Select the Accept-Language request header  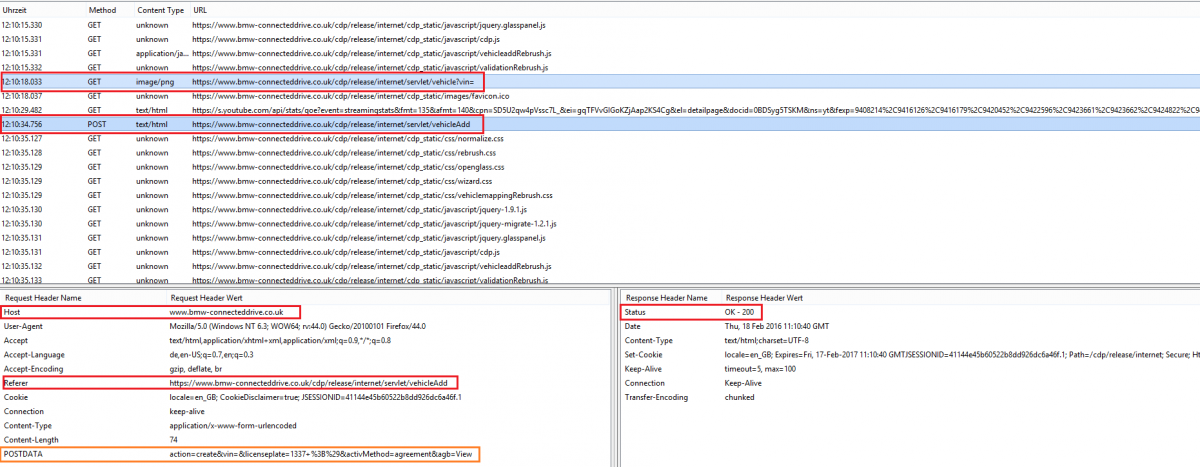click(x=35, y=355)
